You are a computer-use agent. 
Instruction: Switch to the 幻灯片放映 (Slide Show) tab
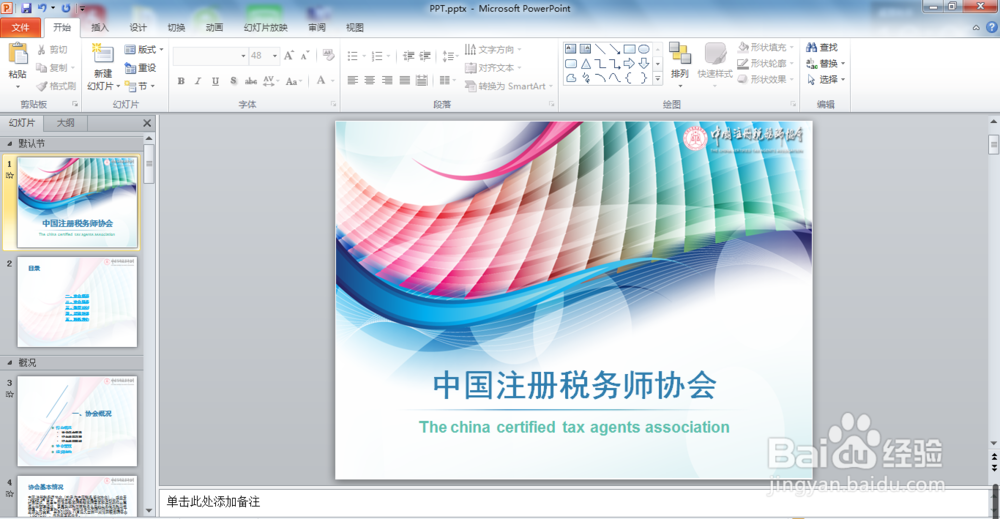click(266, 27)
